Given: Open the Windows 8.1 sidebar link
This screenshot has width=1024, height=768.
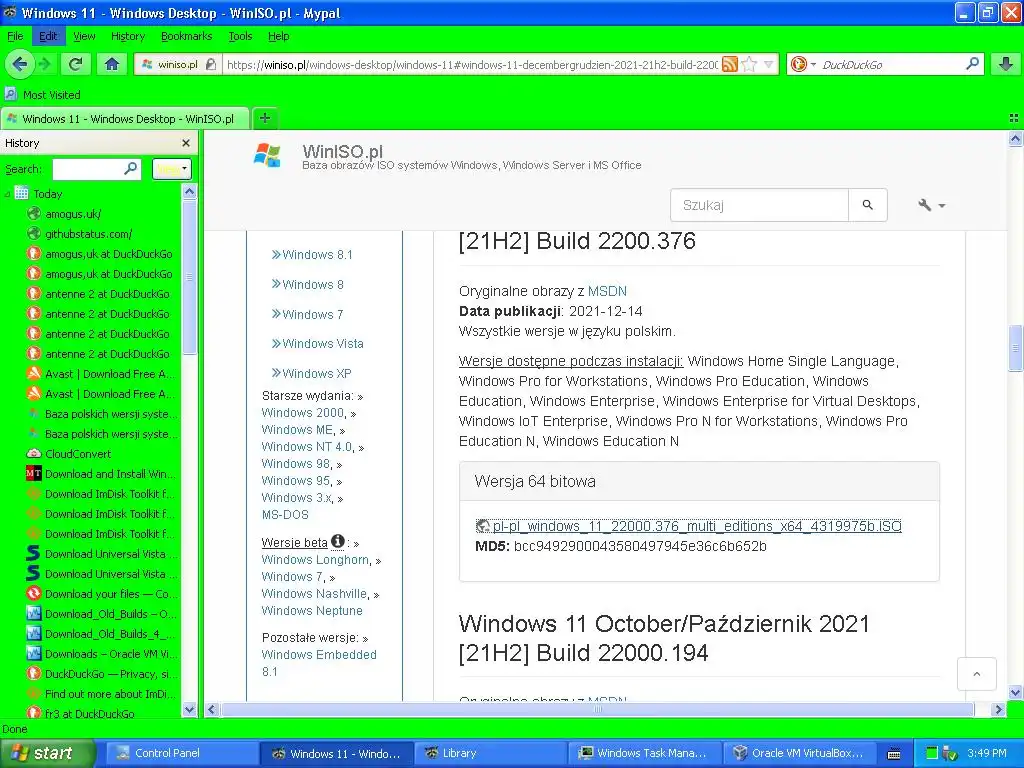Looking at the screenshot, I should [317, 255].
